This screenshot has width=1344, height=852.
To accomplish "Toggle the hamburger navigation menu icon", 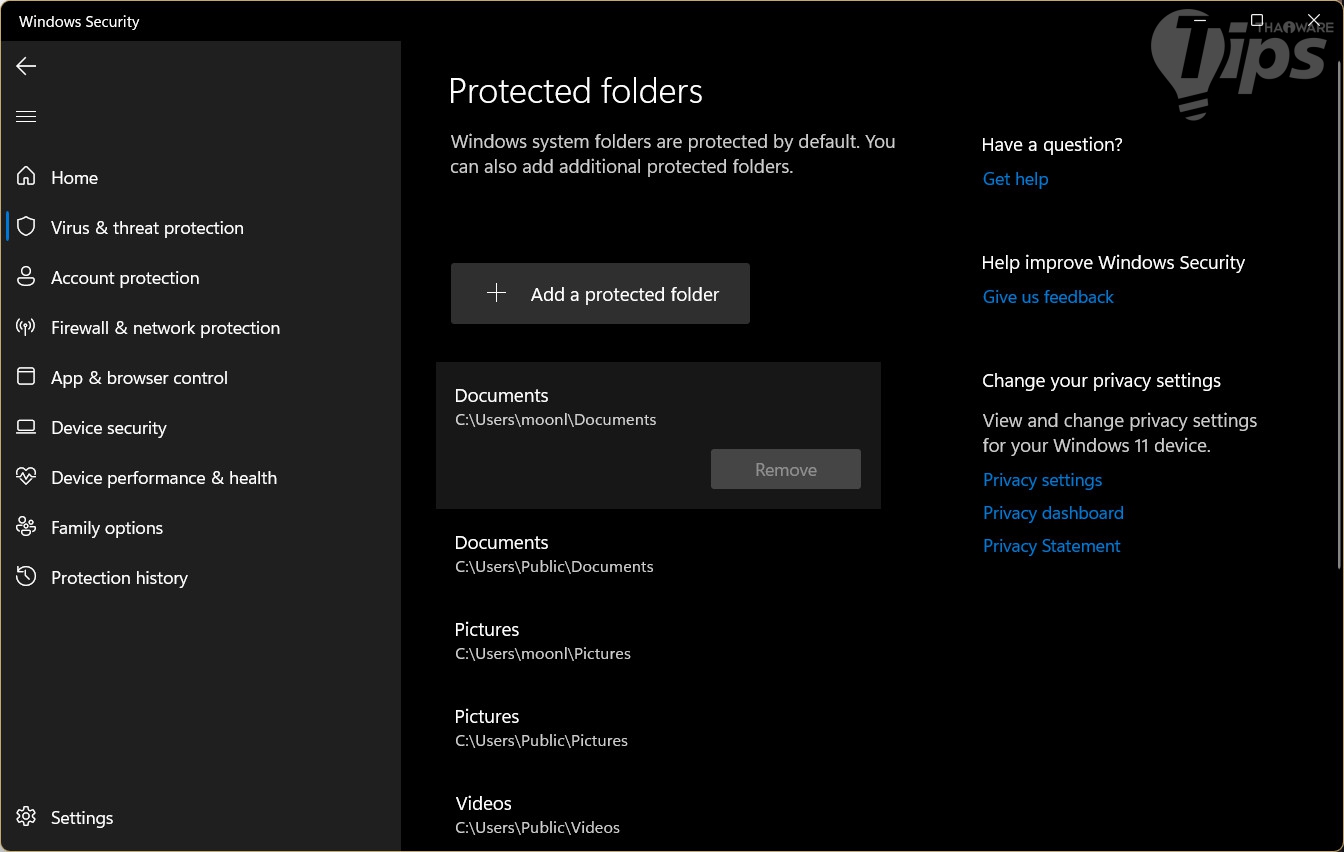I will (26, 117).
